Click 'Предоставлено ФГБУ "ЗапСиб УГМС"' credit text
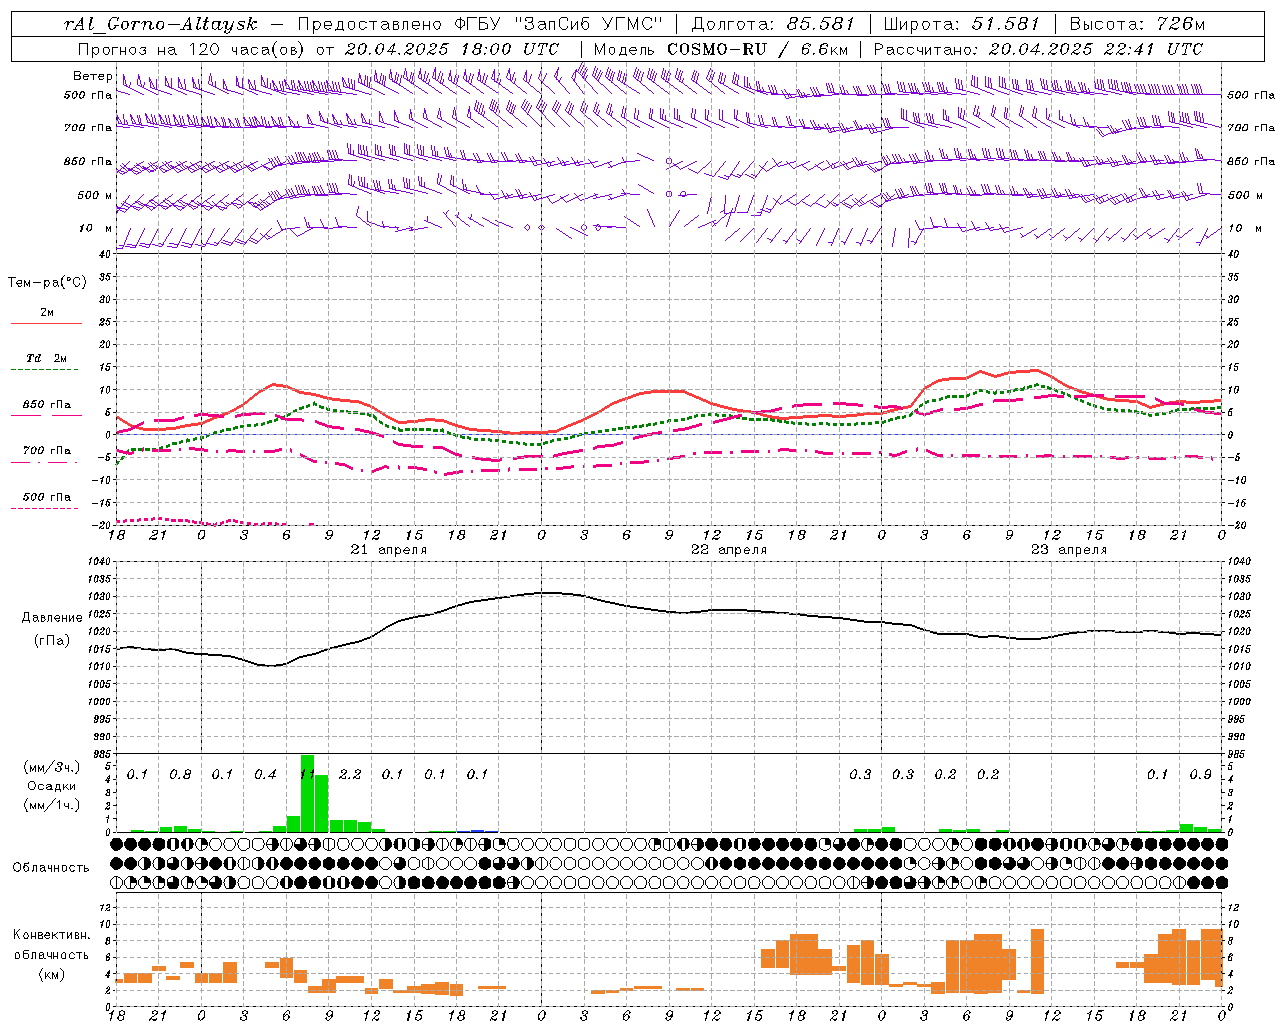 [481, 24]
